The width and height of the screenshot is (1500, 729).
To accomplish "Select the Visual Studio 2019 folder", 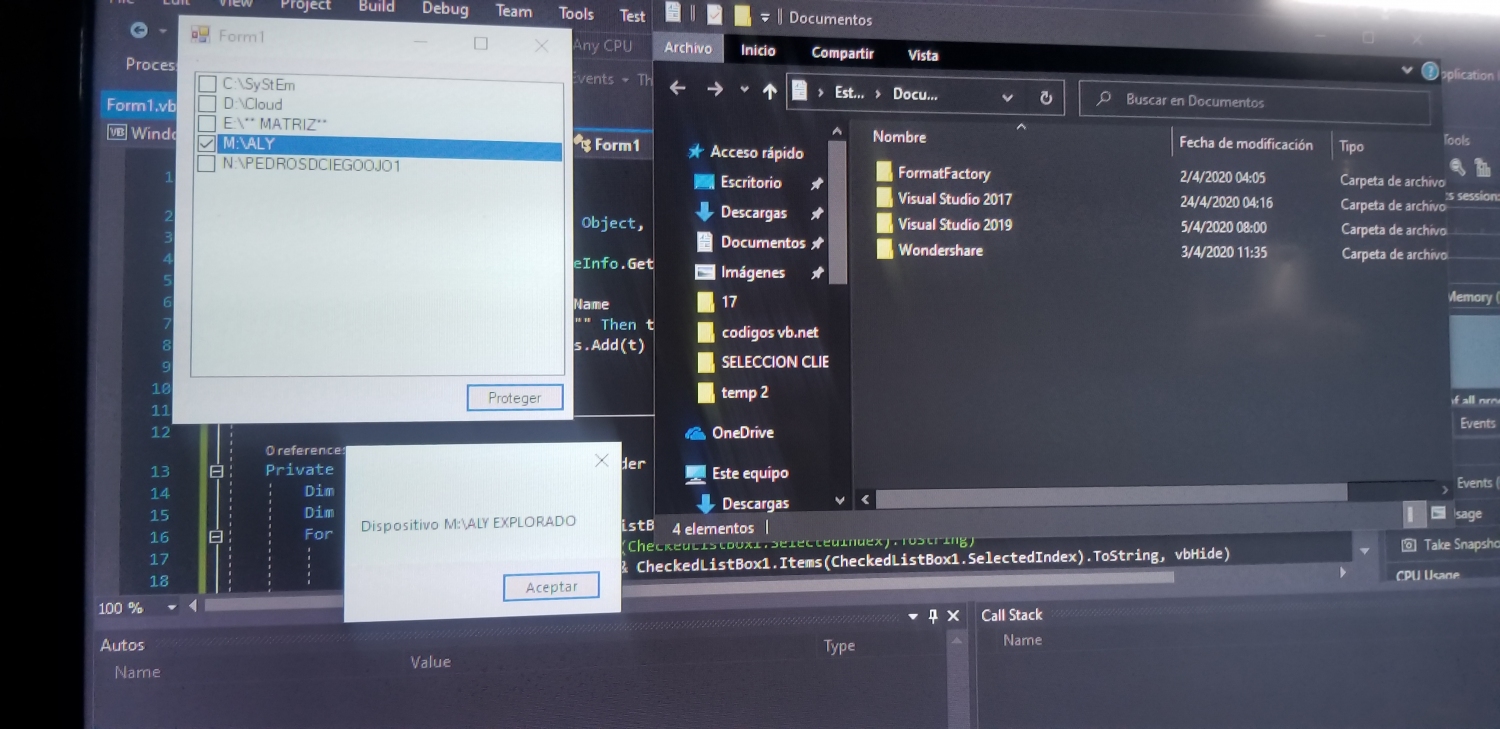I will tap(955, 224).
